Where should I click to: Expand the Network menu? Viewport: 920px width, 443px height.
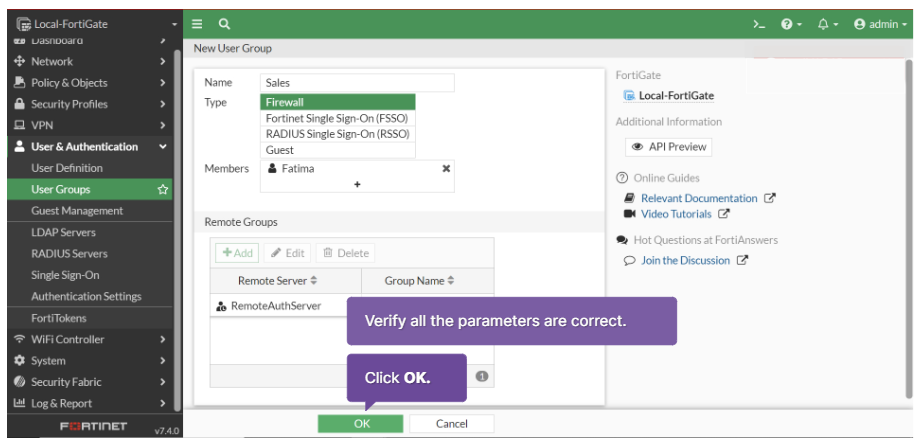[89, 62]
